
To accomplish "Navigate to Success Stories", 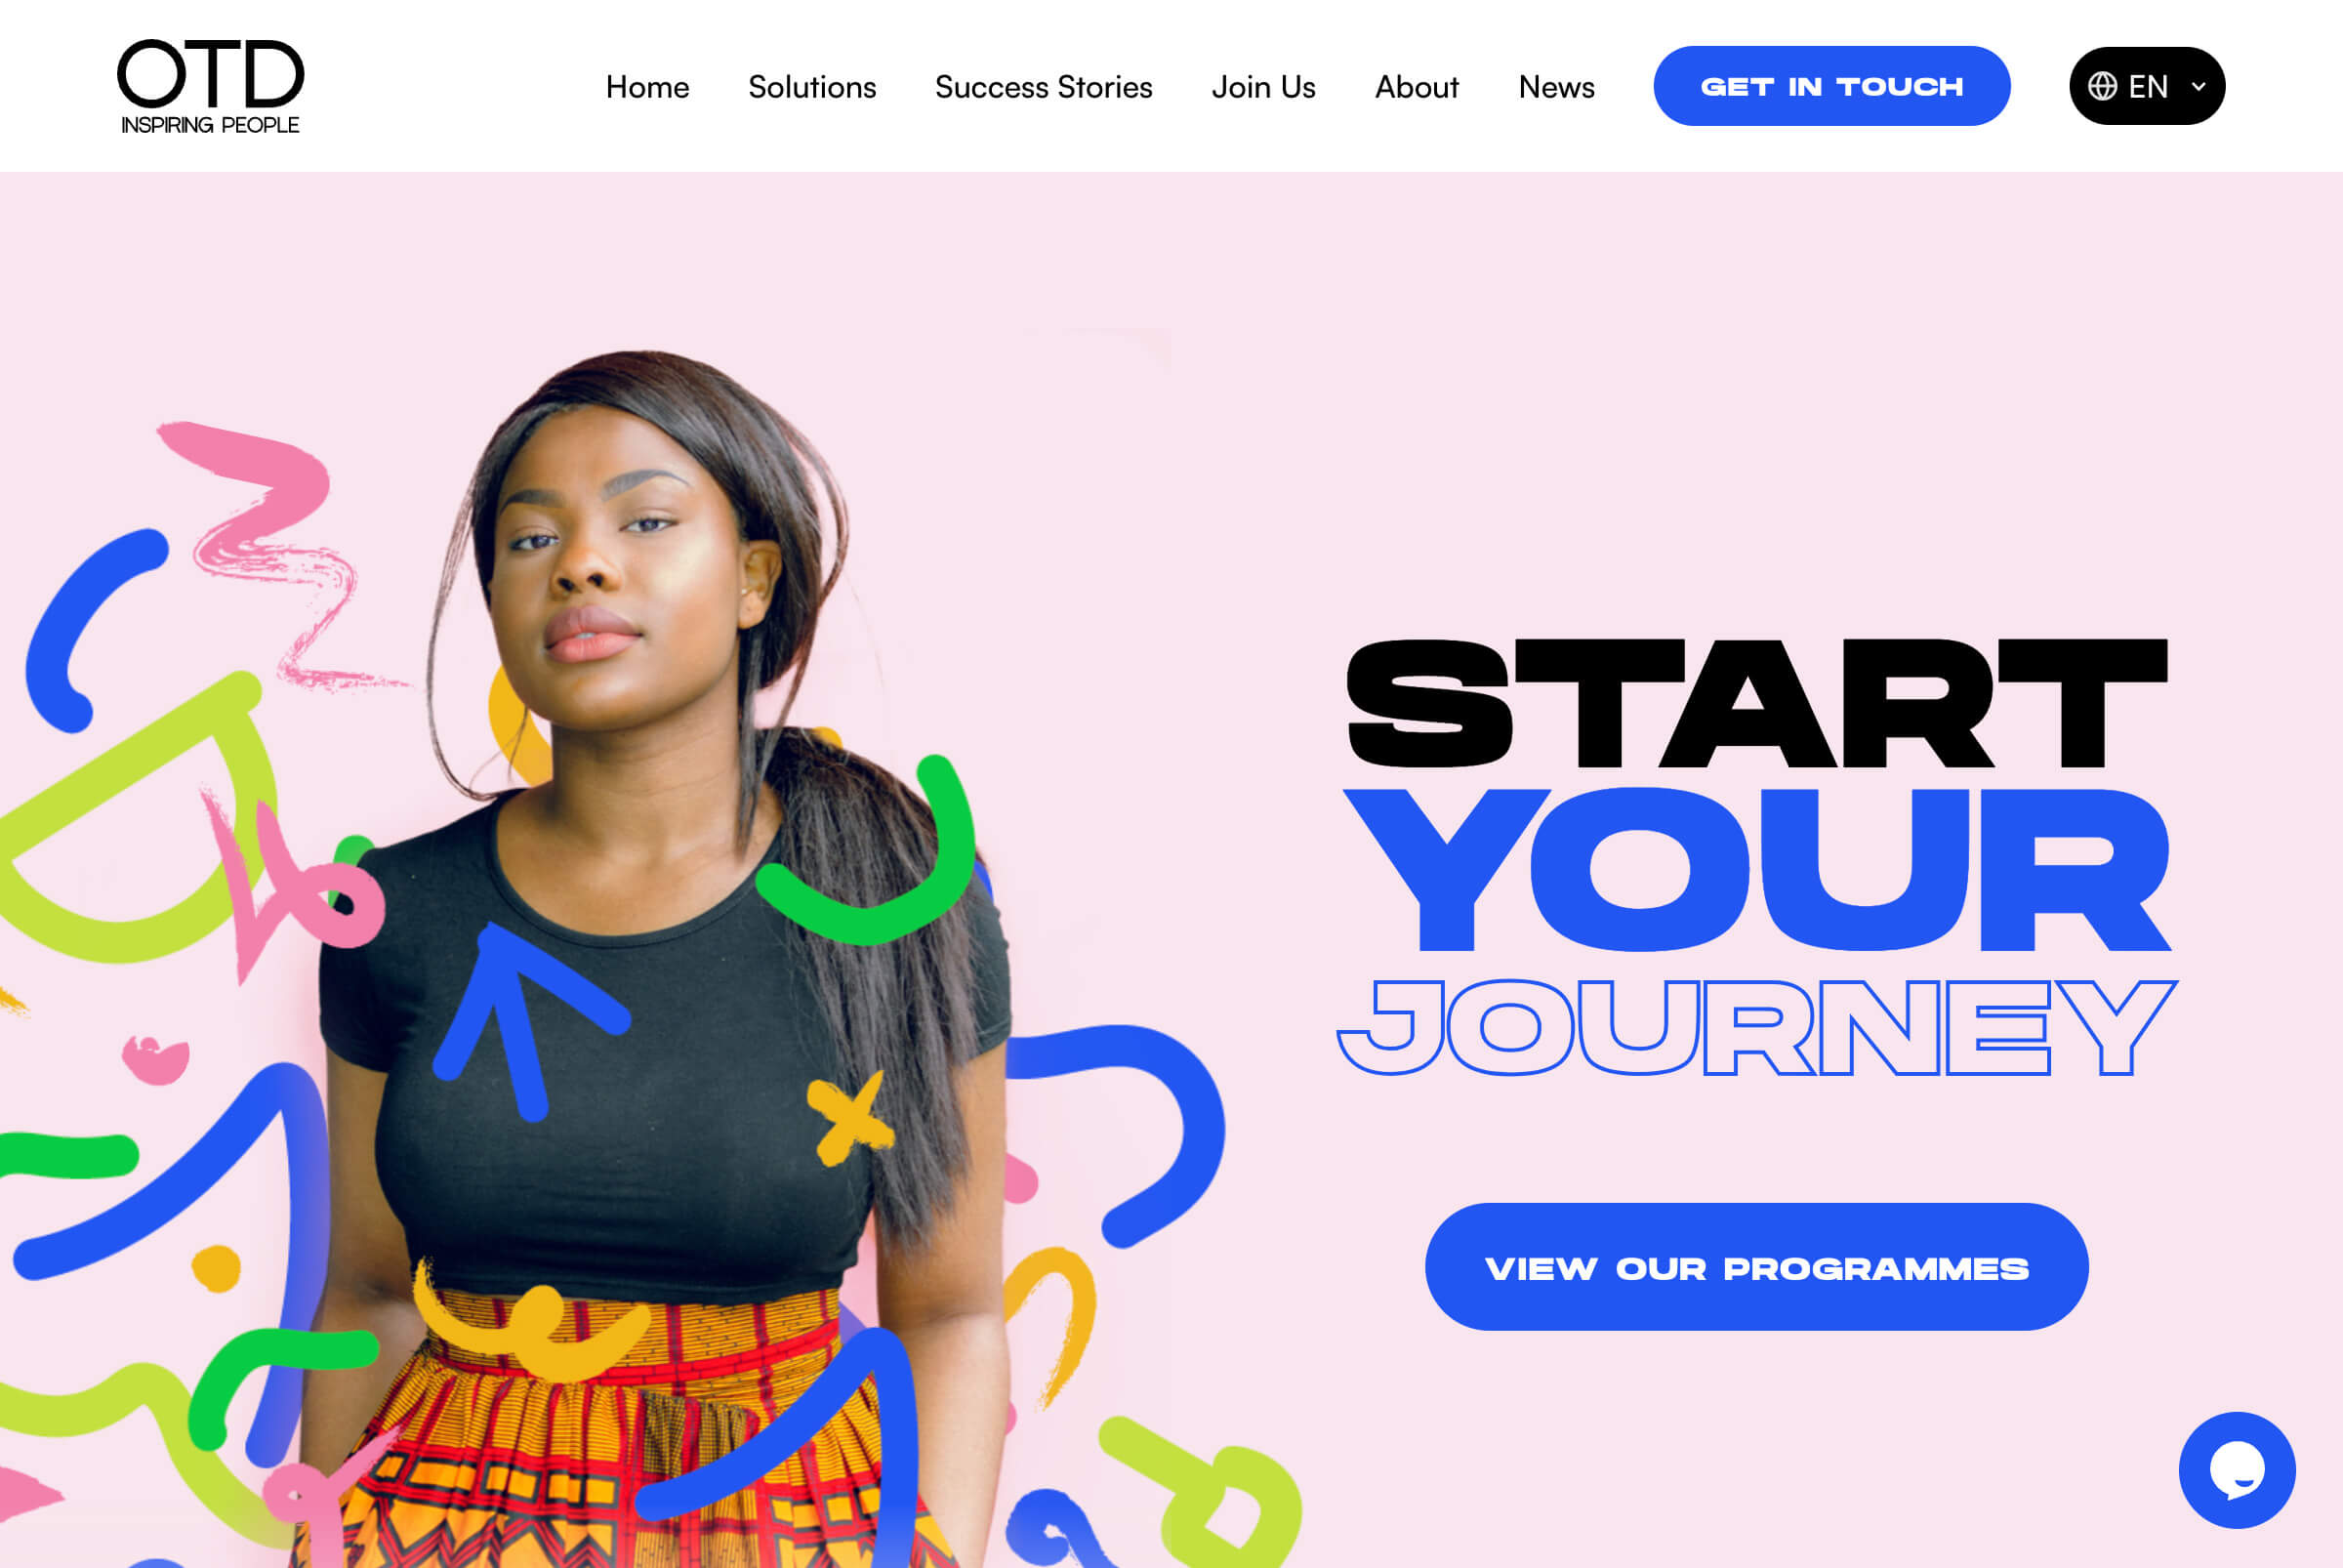I will (x=1043, y=87).
